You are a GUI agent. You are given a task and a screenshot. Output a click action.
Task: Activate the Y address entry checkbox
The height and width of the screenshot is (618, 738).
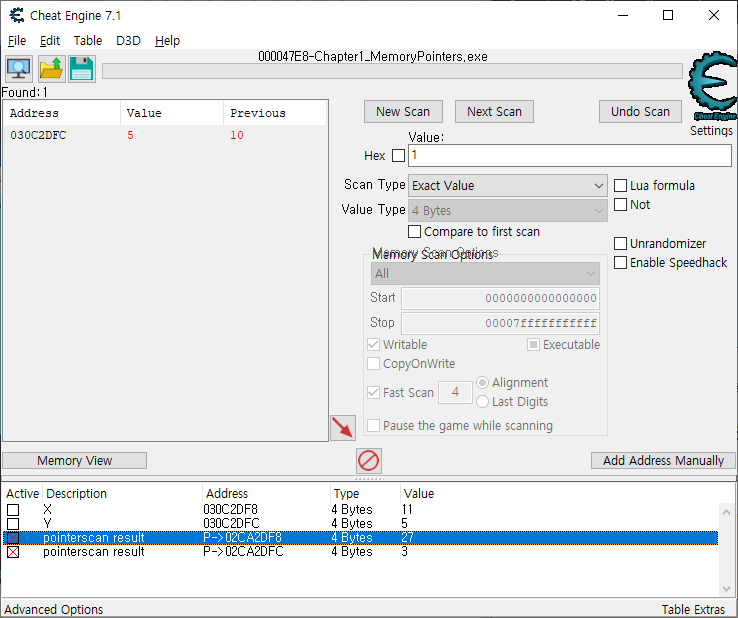13,524
